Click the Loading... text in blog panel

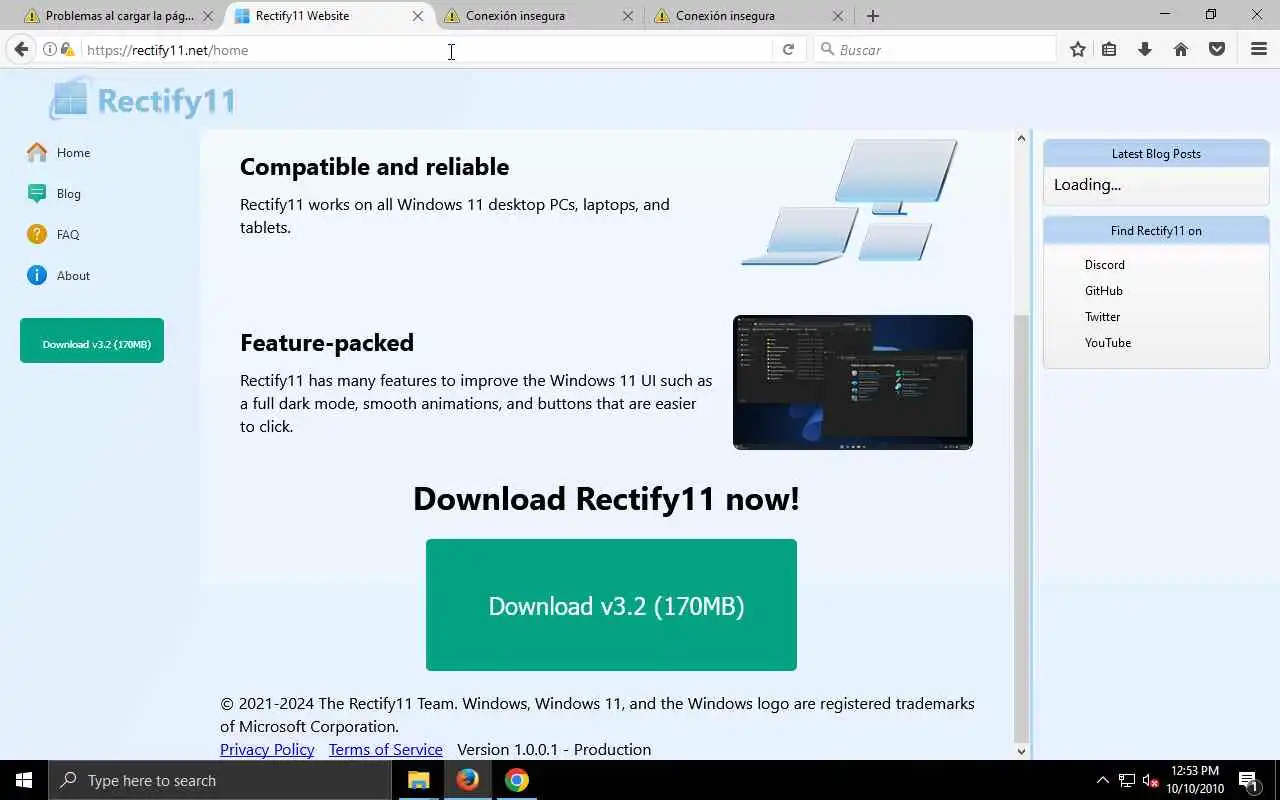point(1087,184)
